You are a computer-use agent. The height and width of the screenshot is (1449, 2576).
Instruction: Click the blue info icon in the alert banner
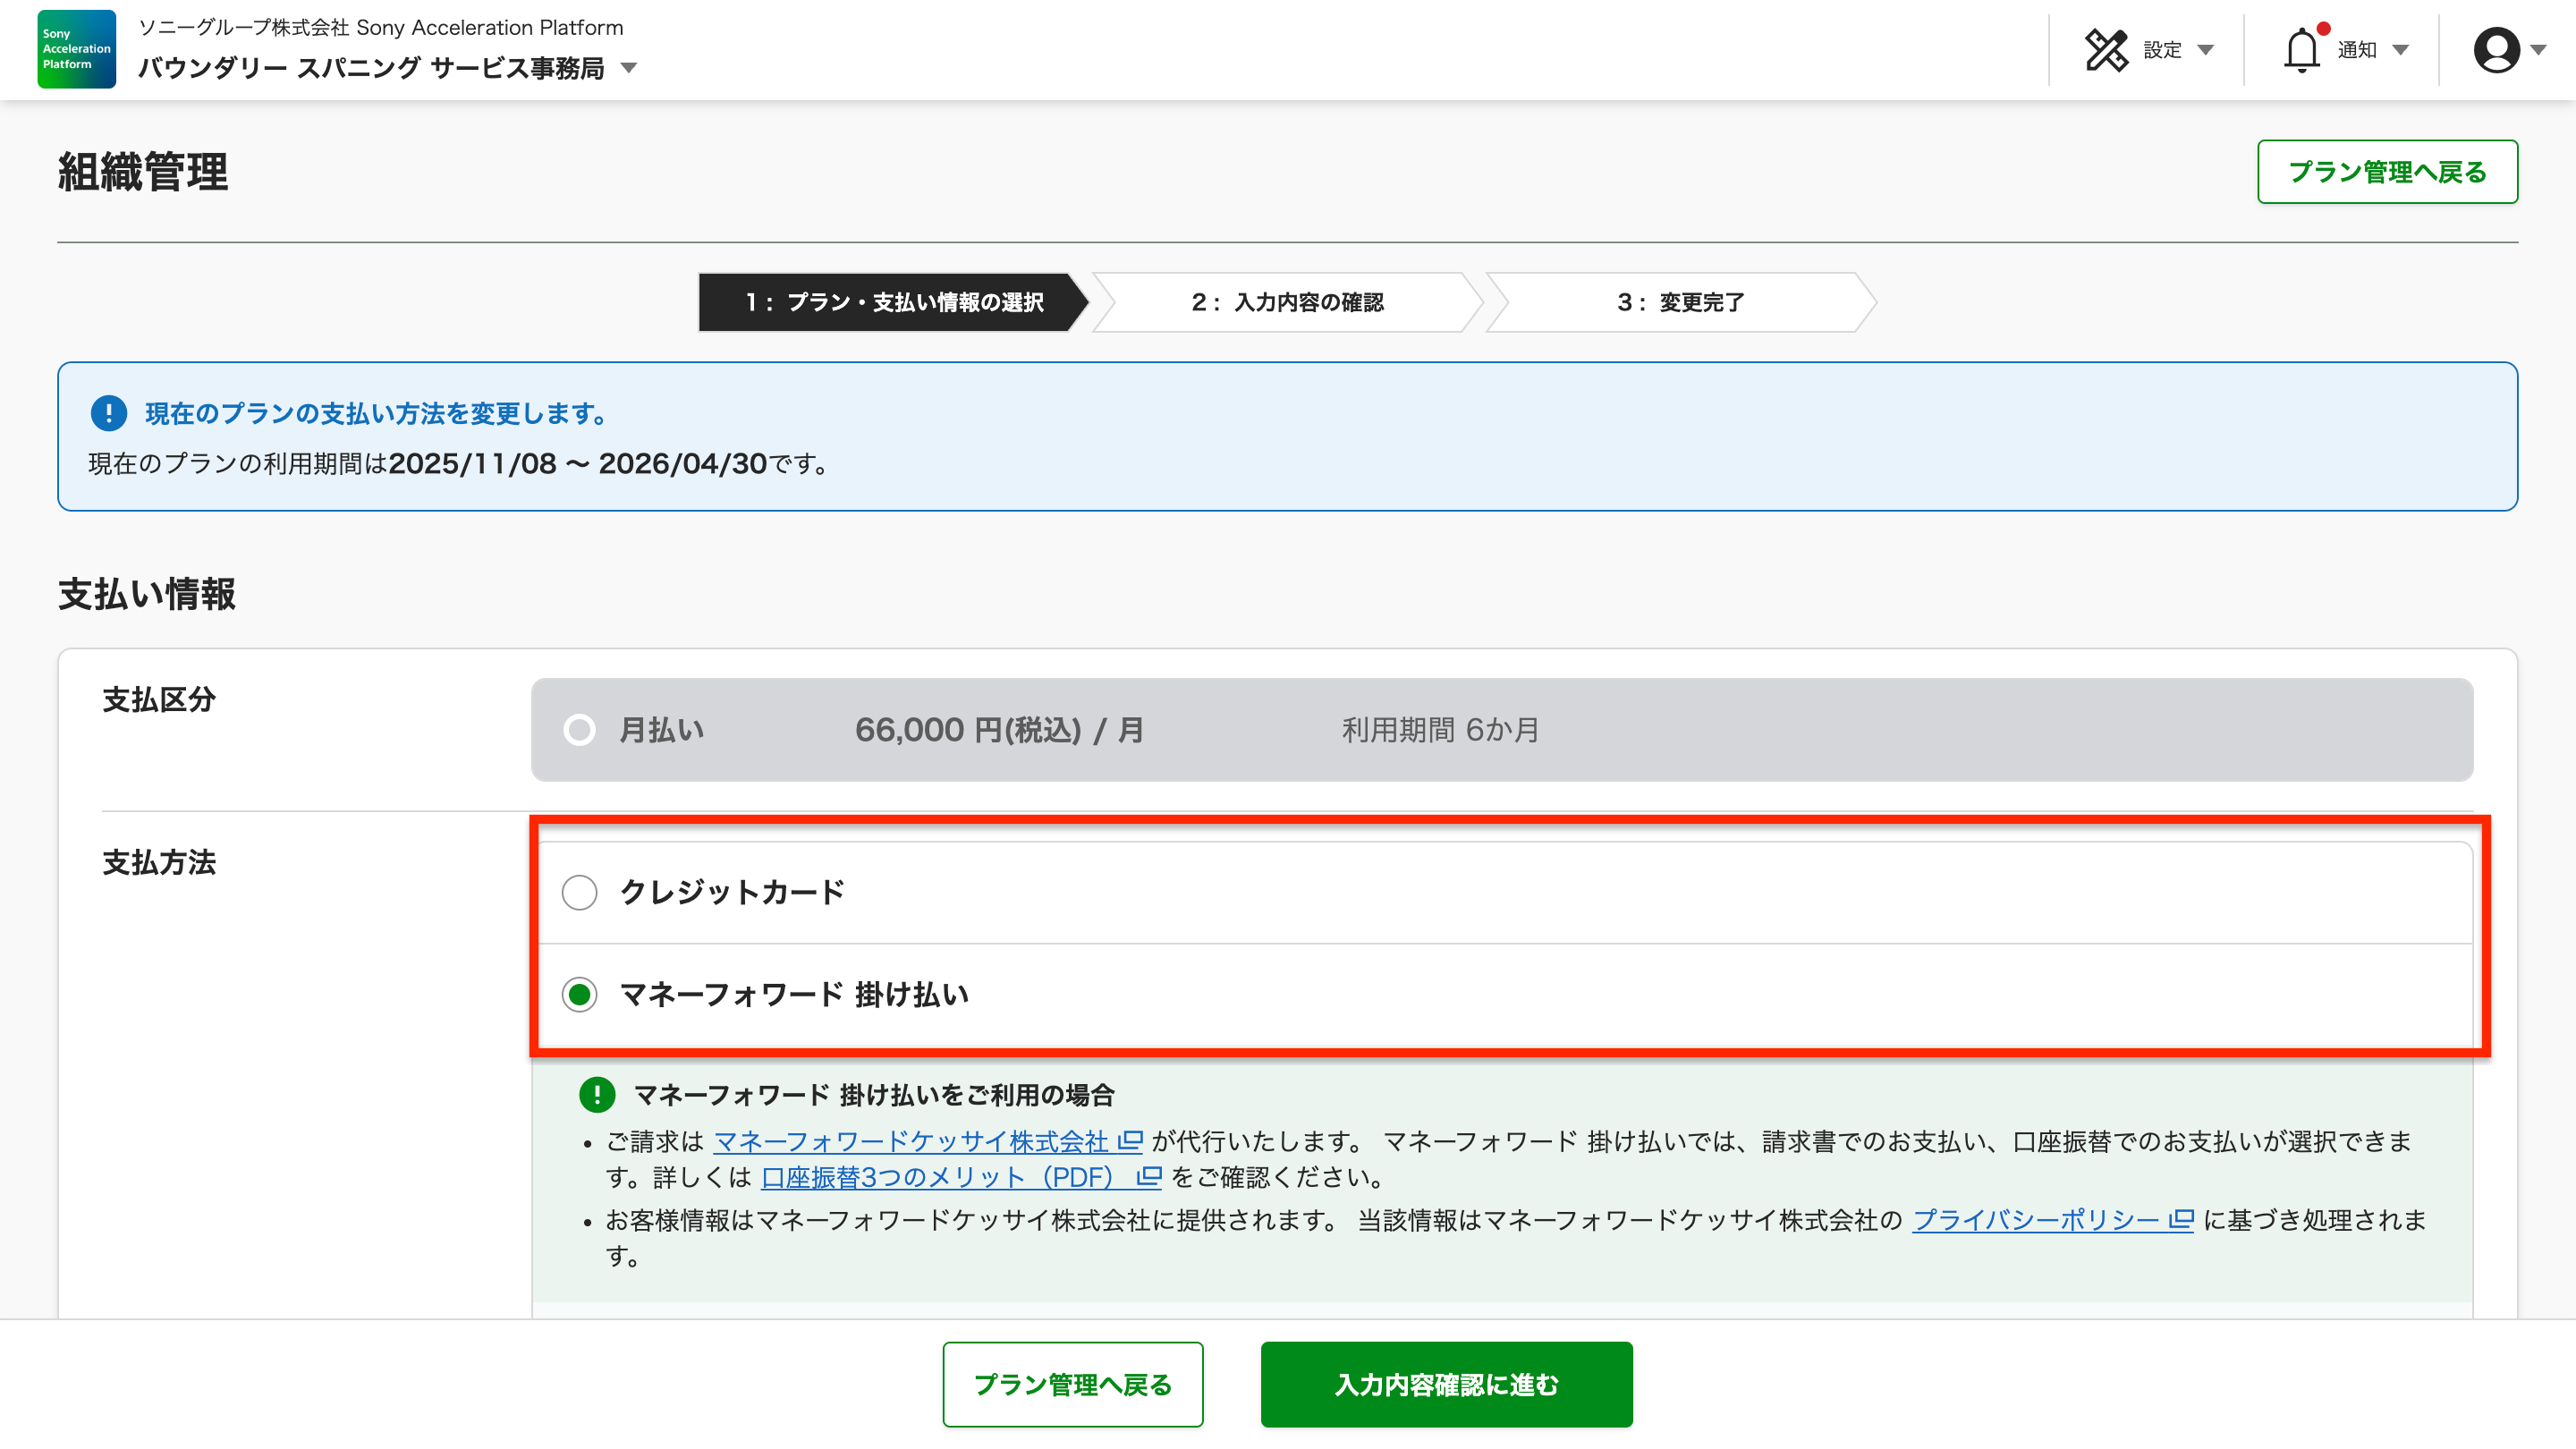108,414
